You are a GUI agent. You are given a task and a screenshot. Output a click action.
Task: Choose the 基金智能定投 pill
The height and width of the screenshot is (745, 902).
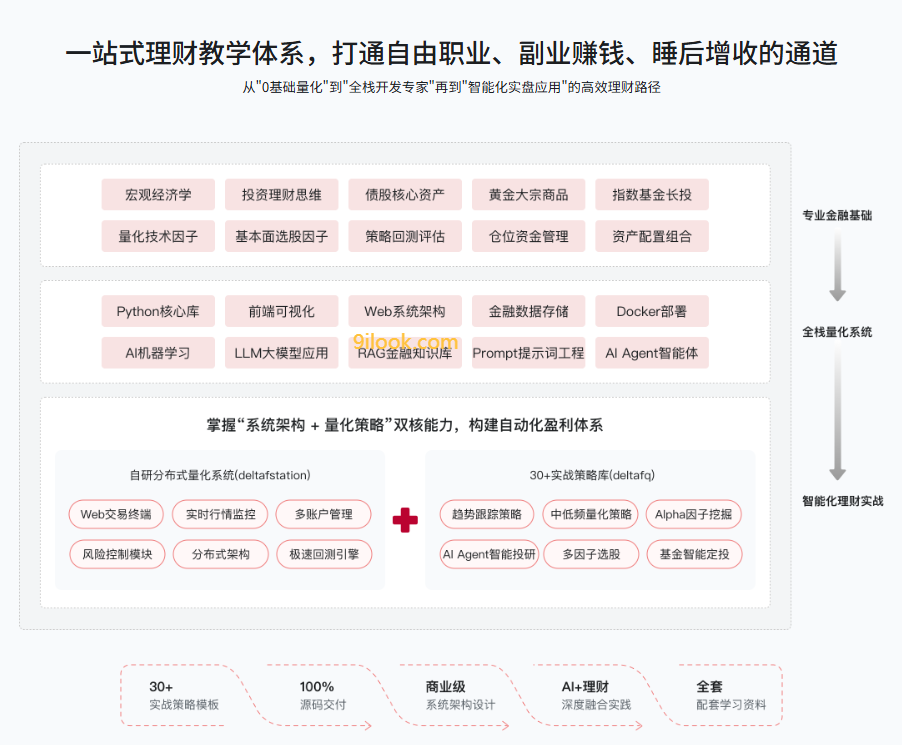694,554
